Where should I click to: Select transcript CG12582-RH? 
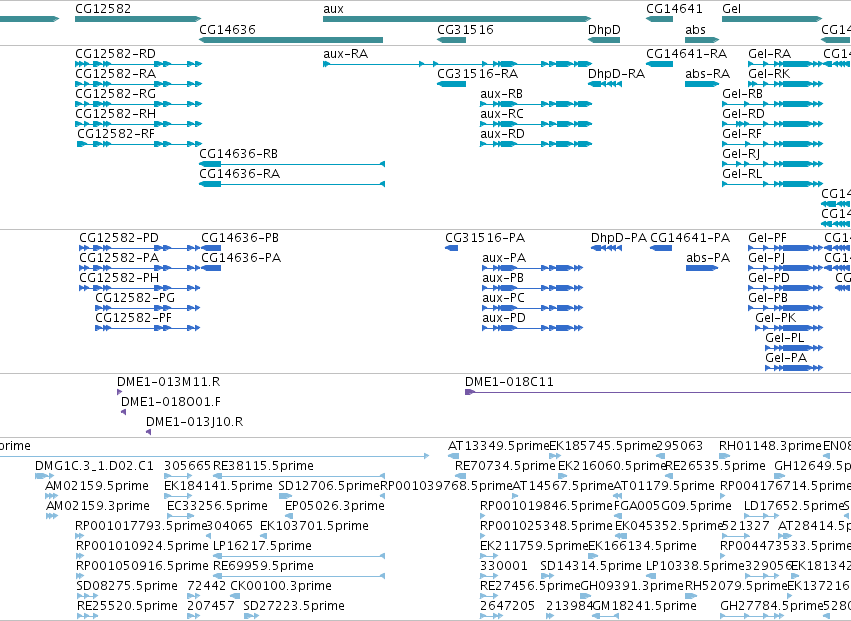tap(138, 124)
